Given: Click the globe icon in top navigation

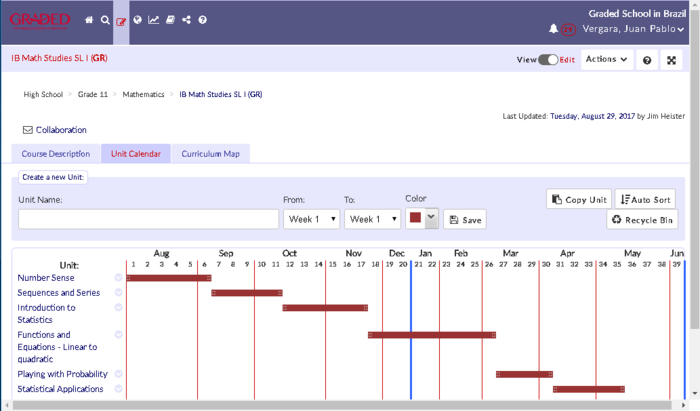Looking at the screenshot, I should point(137,20).
